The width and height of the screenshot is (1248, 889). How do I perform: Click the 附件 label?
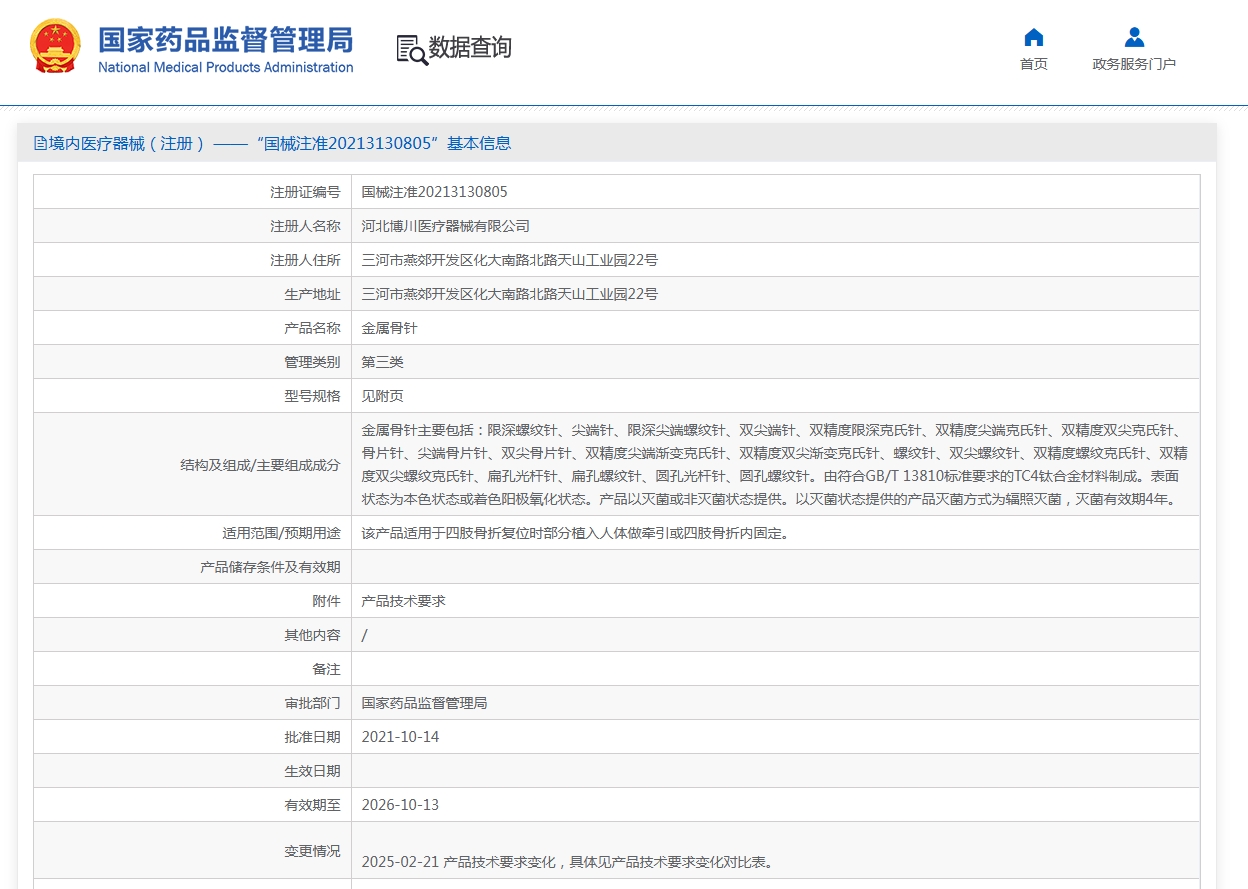[x=326, y=601]
